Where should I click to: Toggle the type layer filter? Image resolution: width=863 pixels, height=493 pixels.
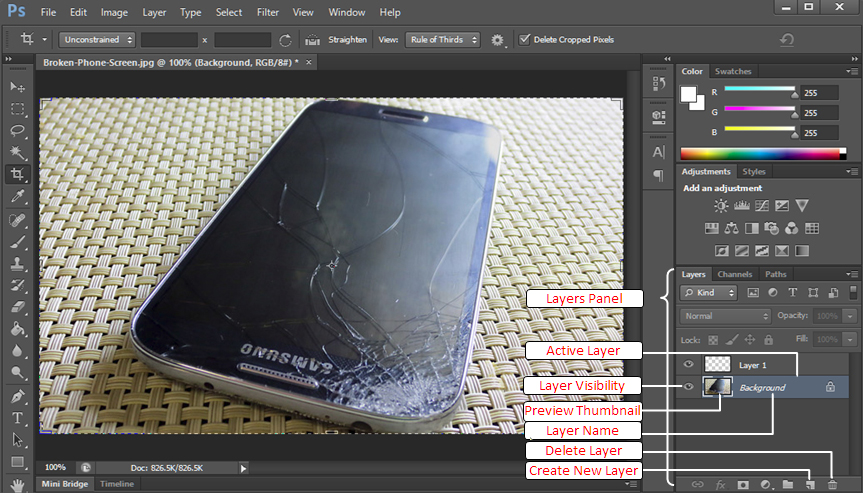[x=793, y=293]
